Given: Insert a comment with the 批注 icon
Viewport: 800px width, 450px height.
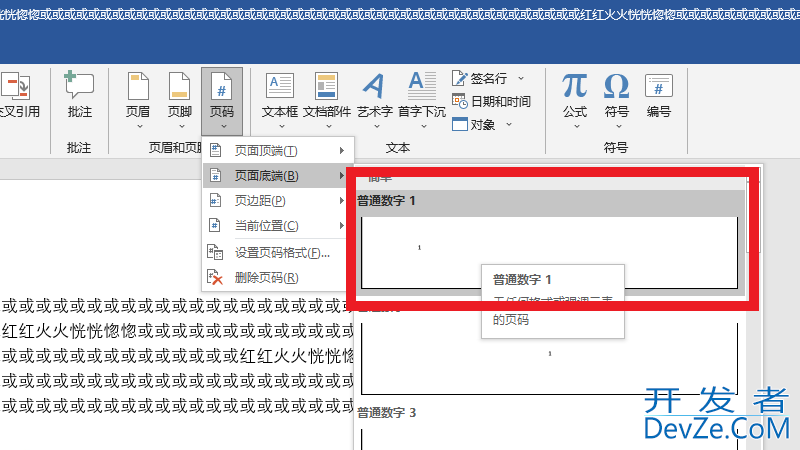Looking at the screenshot, I should tap(79, 85).
